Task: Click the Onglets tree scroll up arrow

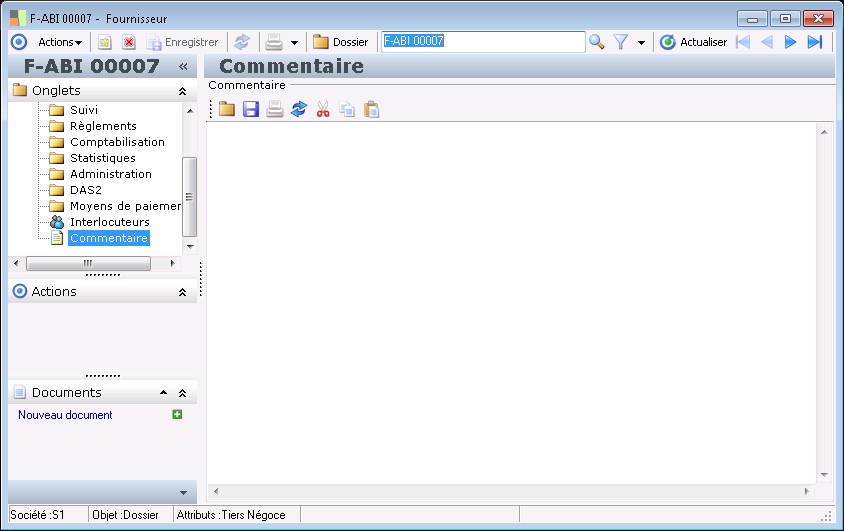Action: 190,111
